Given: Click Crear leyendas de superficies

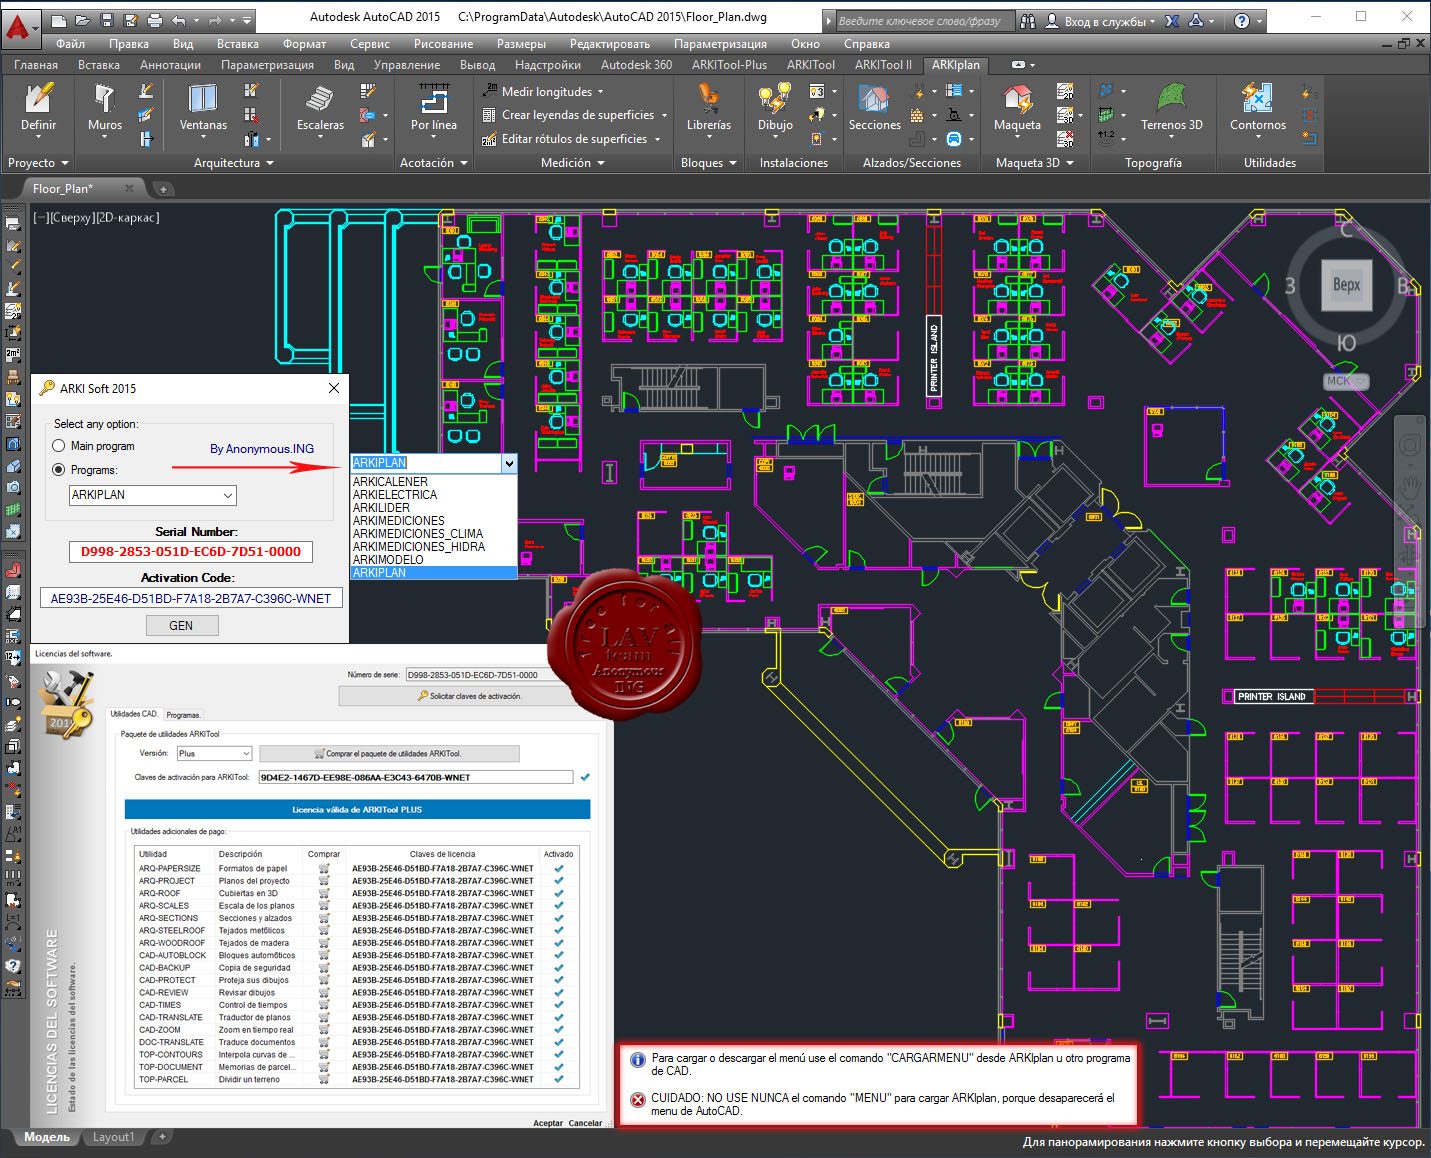Looking at the screenshot, I should [574, 115].
